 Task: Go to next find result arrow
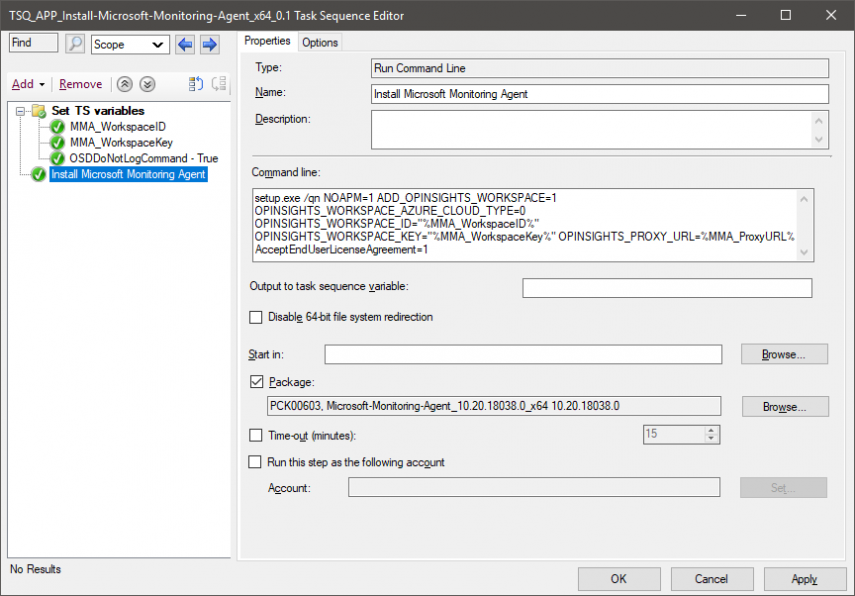tap(209, 44)
